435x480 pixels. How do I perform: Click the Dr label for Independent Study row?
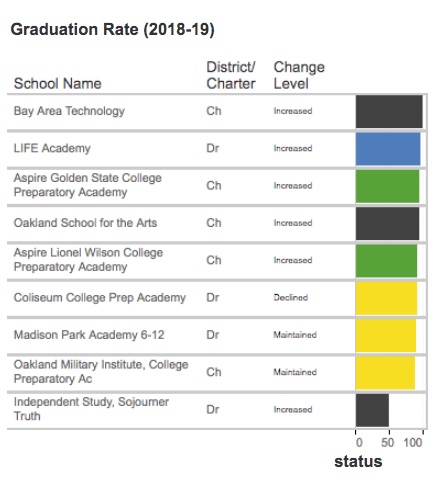click(x=213, y=409)
